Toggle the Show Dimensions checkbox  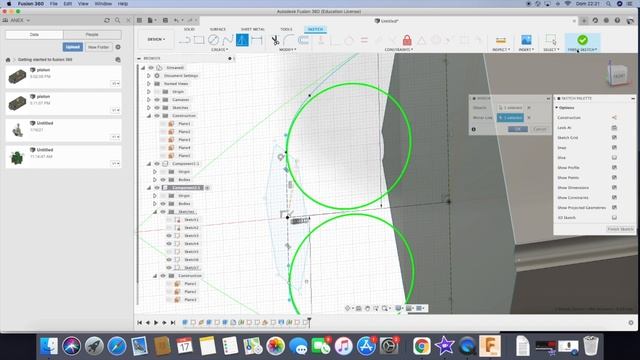[614, 187]
